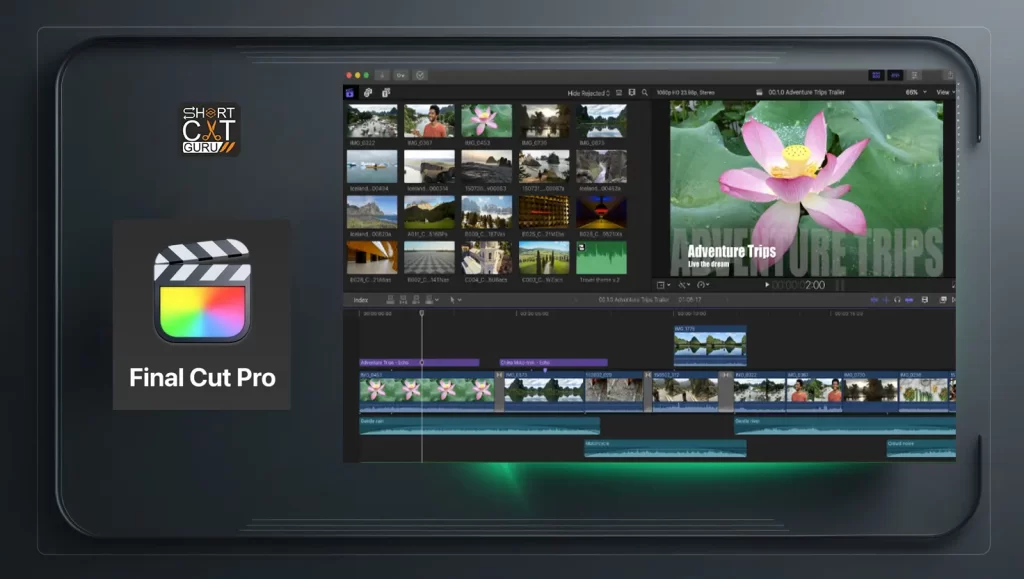This screenshot has width=1024, height=579.
Task: Select the Motorcycle audio clip
Action: point(665,448)
